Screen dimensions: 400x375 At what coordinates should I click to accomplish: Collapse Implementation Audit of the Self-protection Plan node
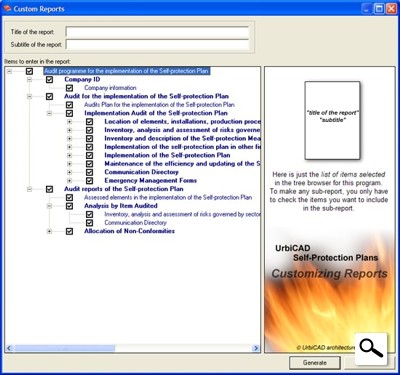click(49, 113)
